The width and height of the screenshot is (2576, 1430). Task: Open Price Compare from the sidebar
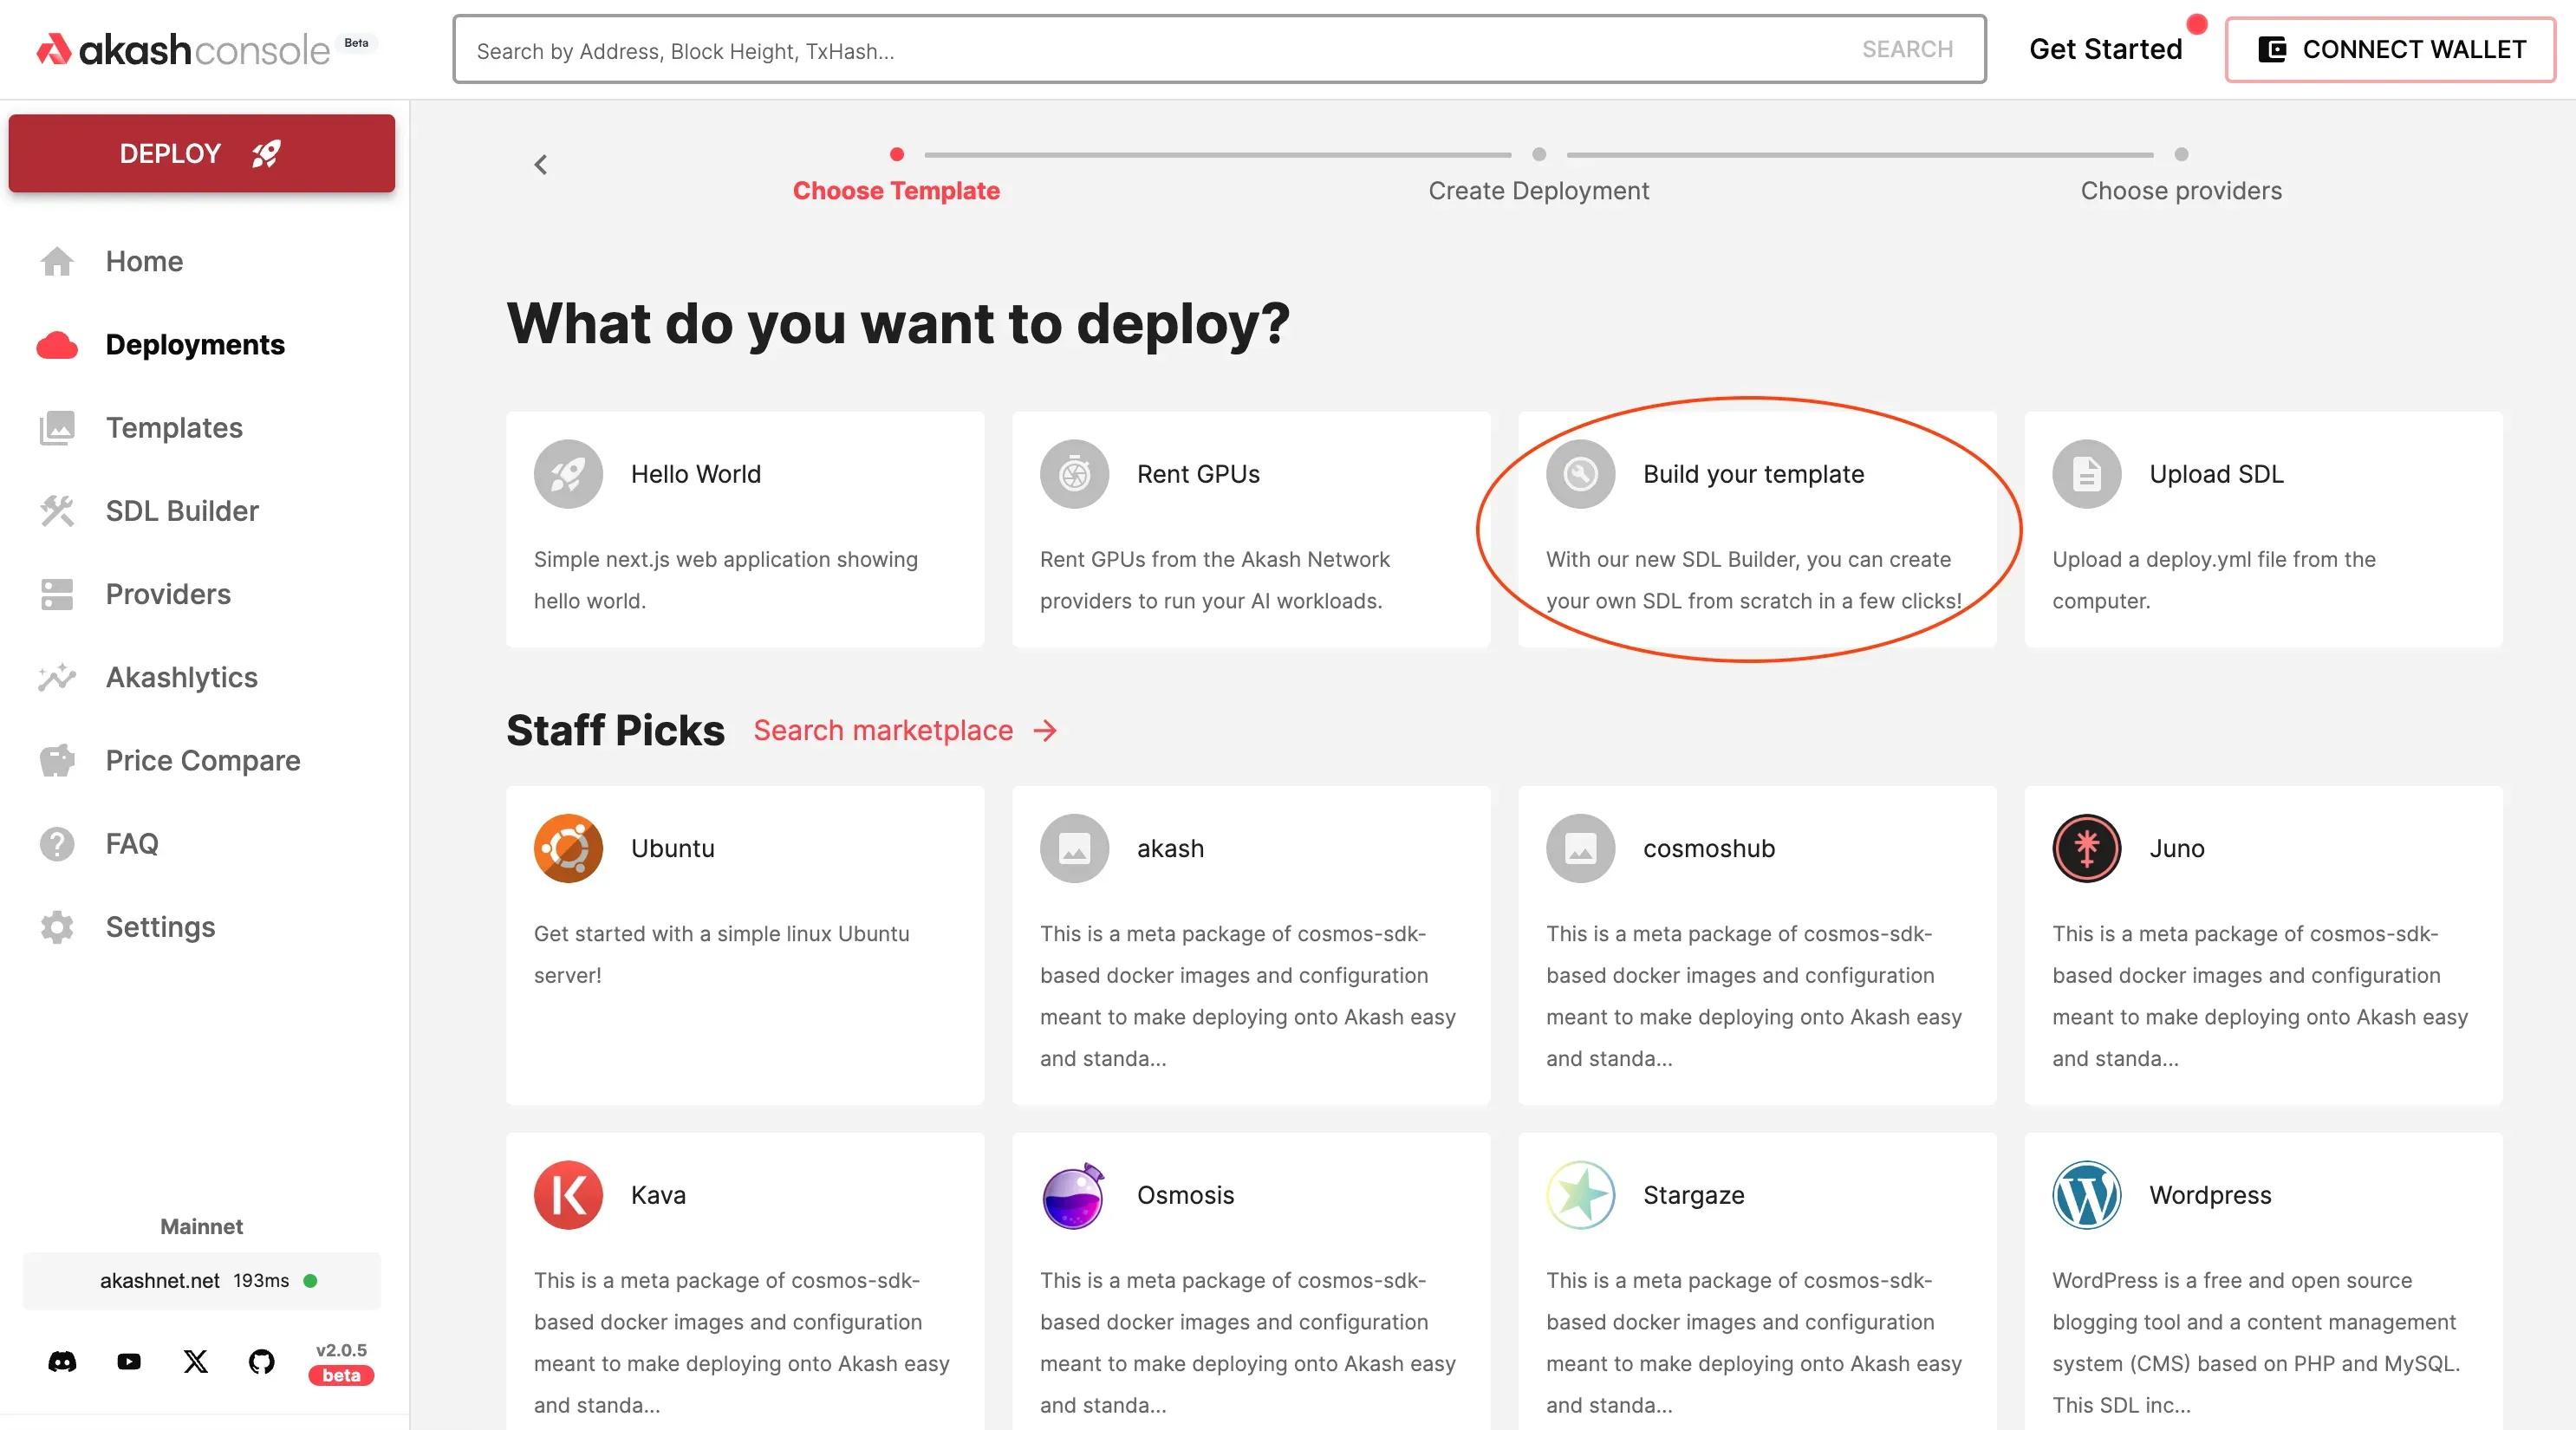point(202,760)
